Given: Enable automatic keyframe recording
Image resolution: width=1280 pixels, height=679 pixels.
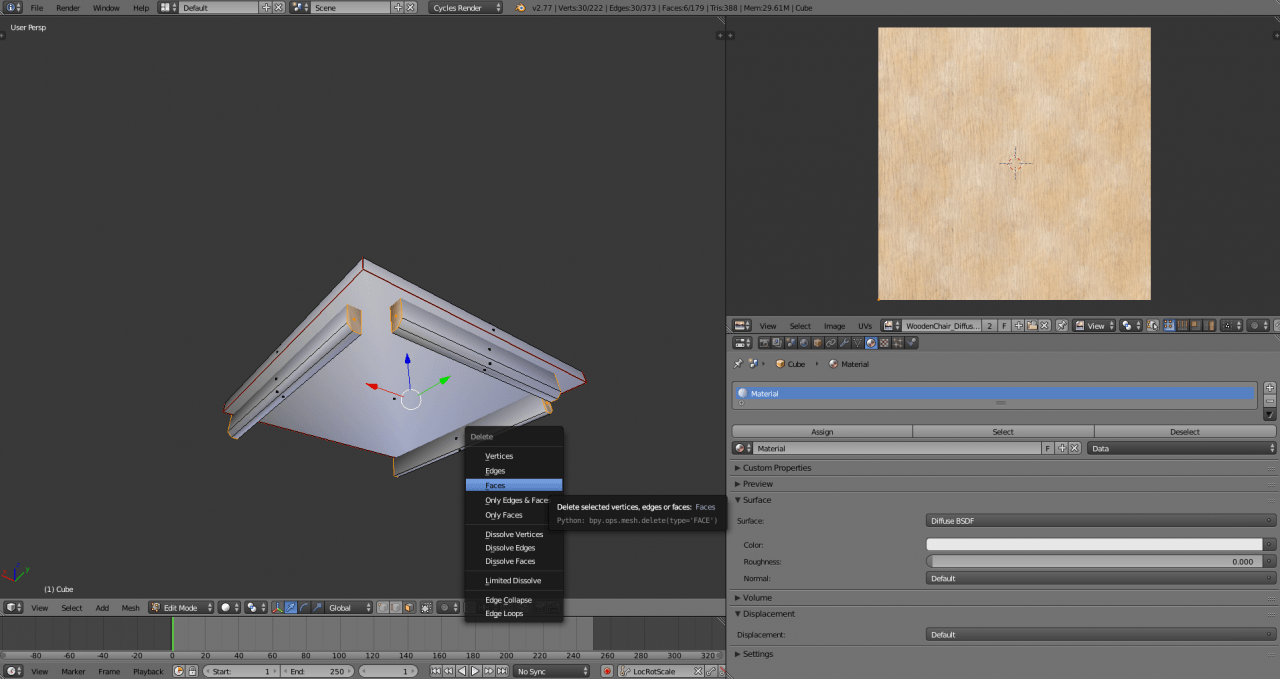Looking at the screenshot, I should pos(606,671).
